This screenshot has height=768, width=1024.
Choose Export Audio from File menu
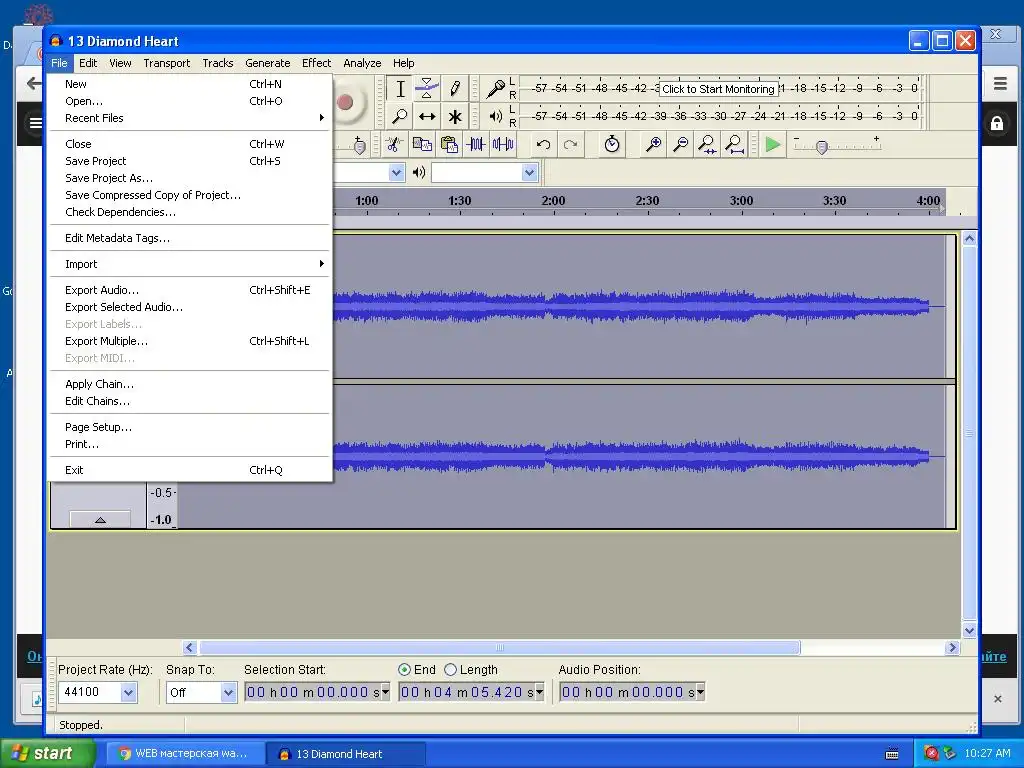click(x=191, y=290)
